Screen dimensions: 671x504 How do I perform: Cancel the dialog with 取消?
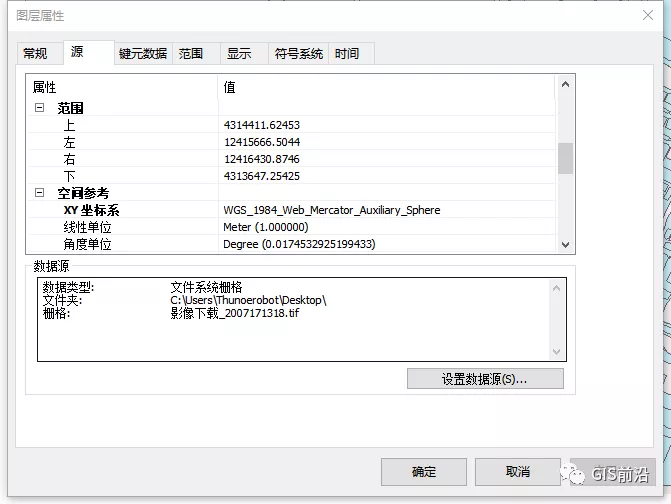click(518, 472)
